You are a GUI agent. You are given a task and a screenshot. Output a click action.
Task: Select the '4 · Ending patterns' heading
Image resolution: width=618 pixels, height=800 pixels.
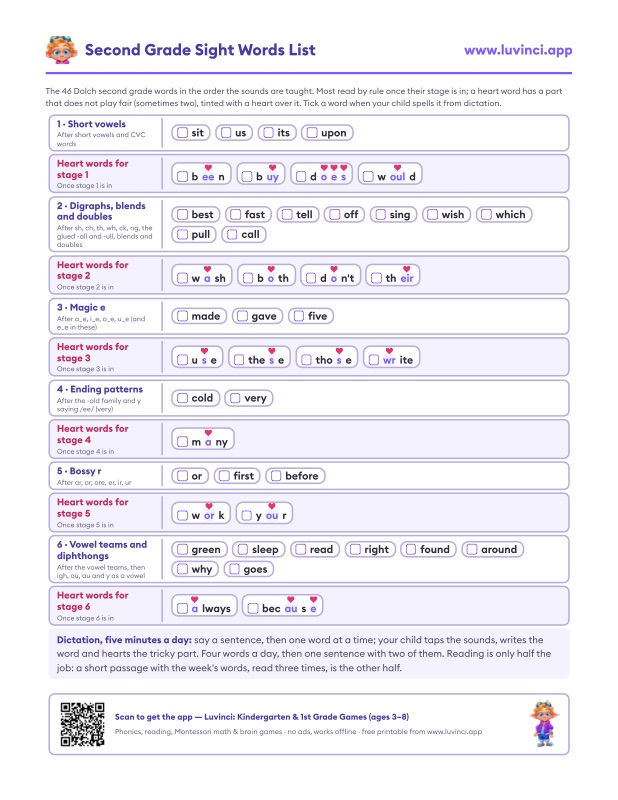coord(100,389)
